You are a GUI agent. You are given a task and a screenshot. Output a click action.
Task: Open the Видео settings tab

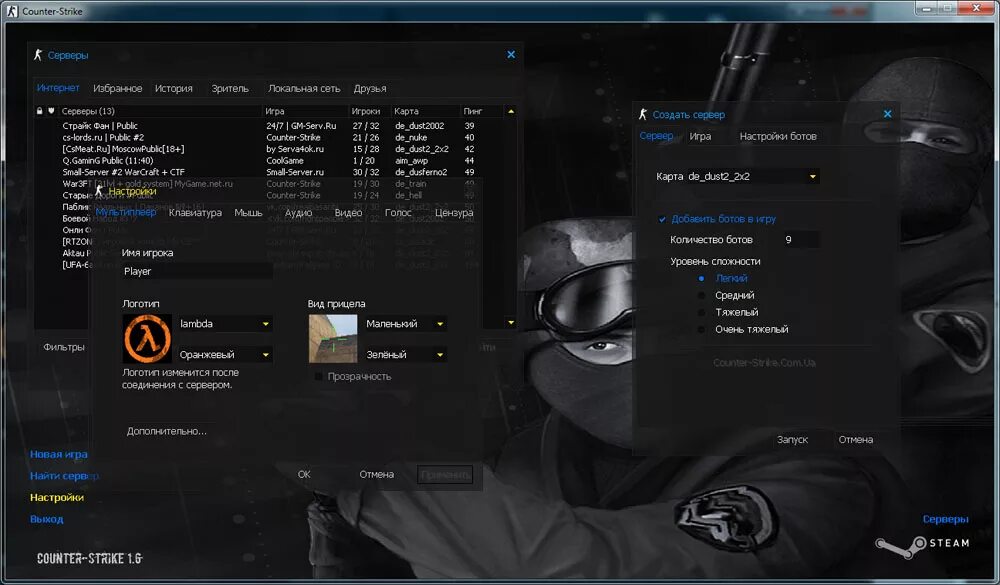pyautogui.click(x=348, y=212)
